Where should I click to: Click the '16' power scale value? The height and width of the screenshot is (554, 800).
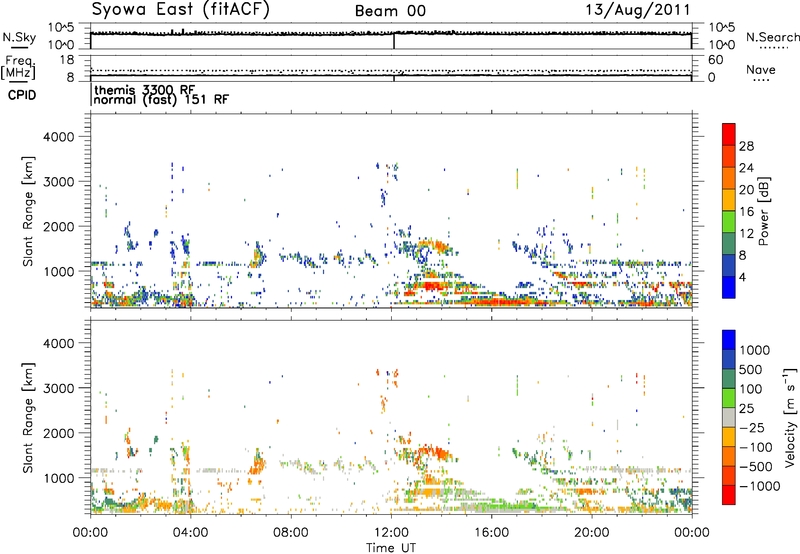(746, 212)
